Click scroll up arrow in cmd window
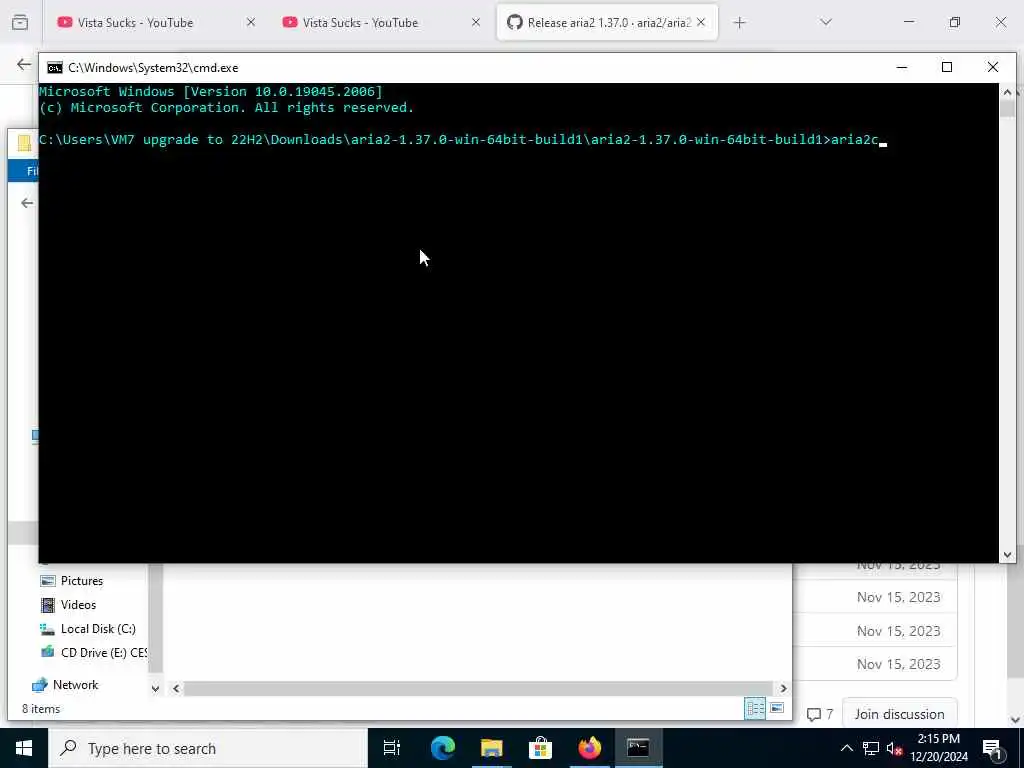 1007,92
